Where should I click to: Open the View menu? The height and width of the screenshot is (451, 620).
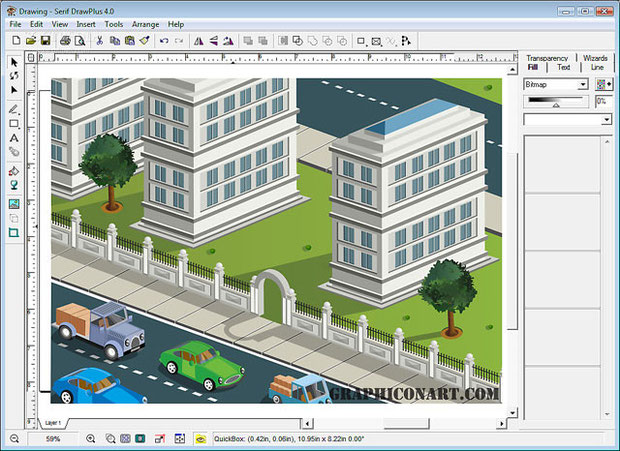(x=60, y=24)
